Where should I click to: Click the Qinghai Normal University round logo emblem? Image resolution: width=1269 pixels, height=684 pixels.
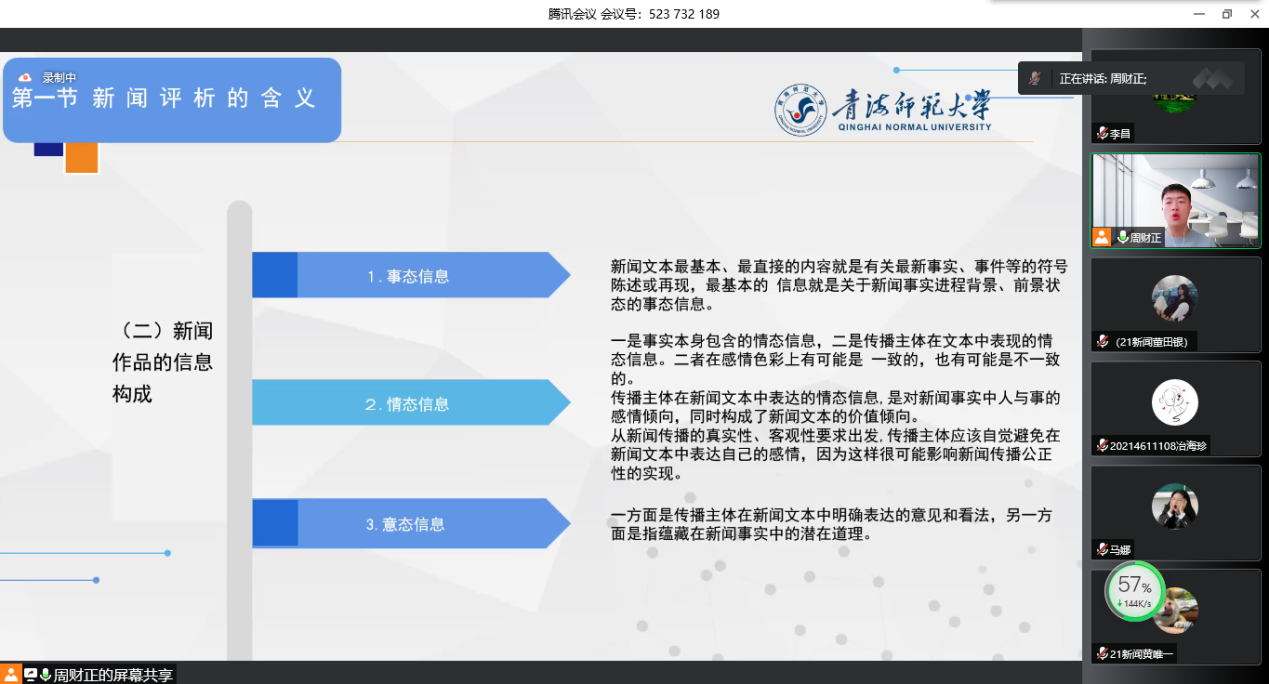point(801,110)
